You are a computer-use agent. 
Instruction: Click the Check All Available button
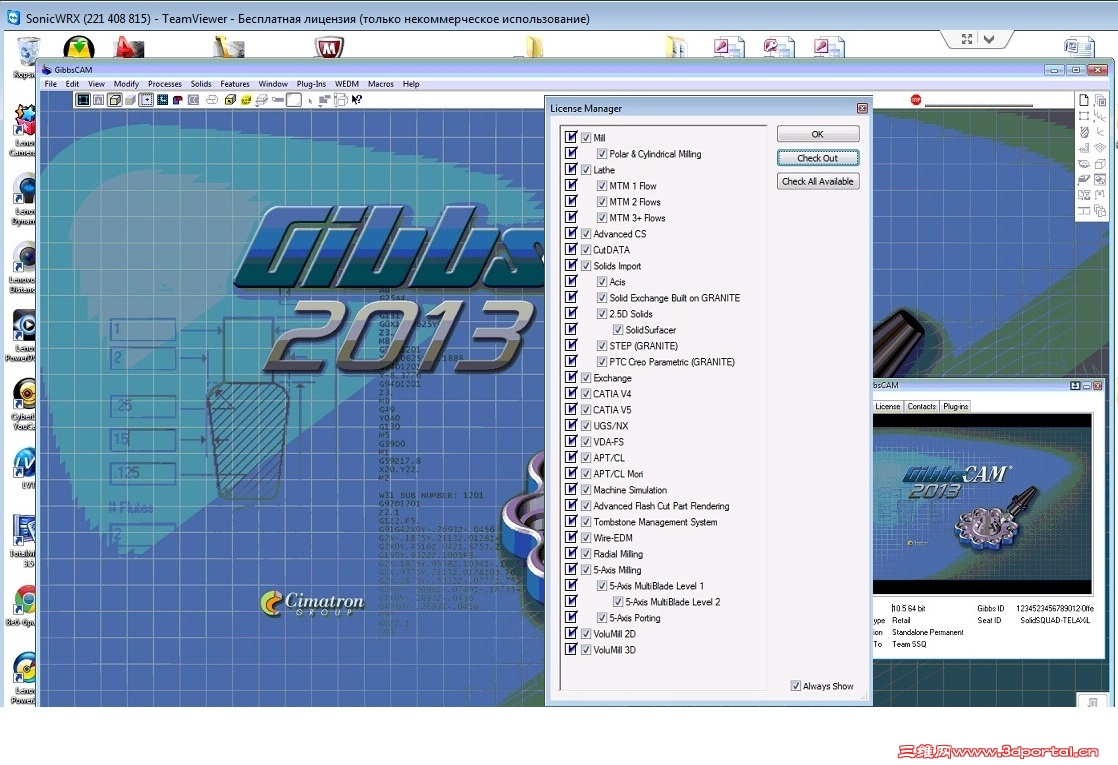click(x=818, y=182)
